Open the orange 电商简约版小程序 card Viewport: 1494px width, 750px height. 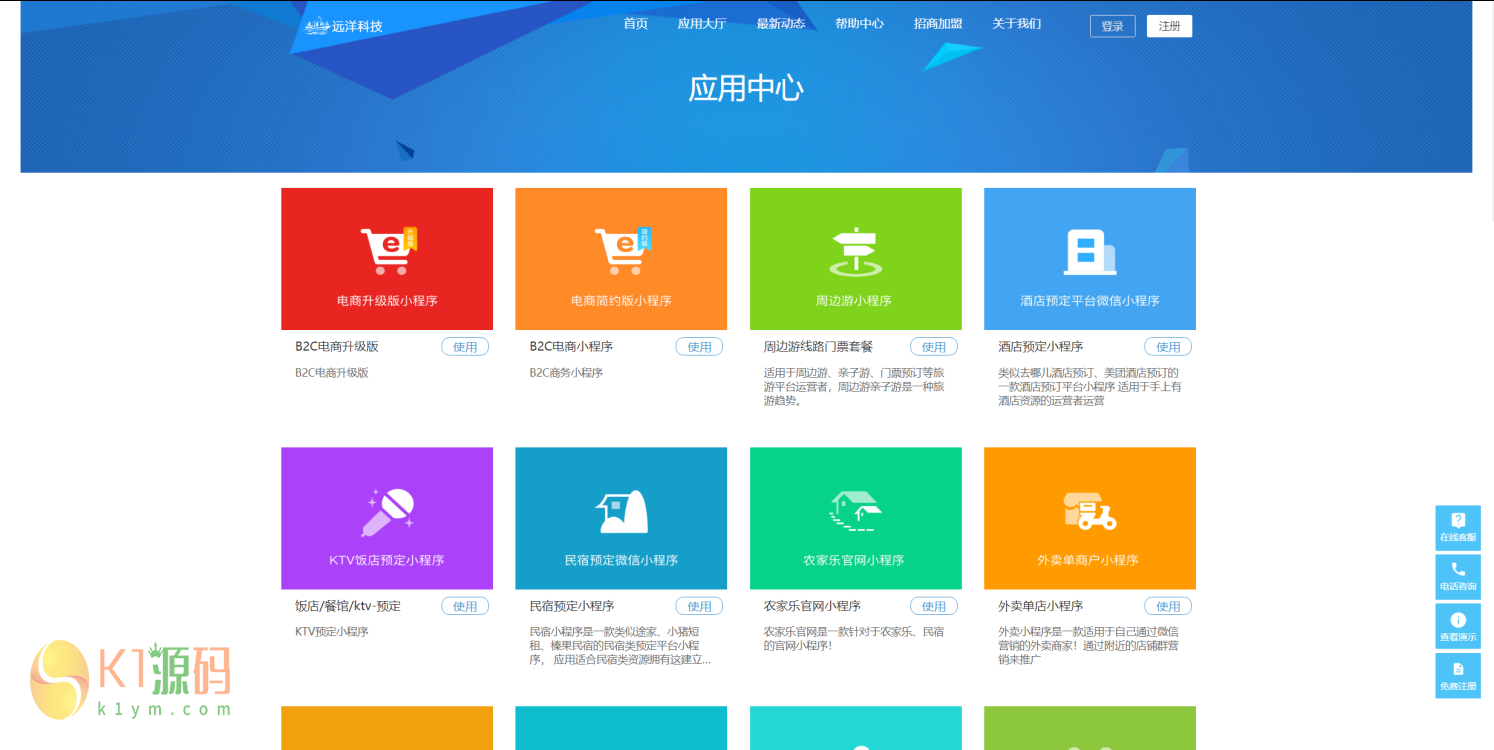(x=621, y=259)
